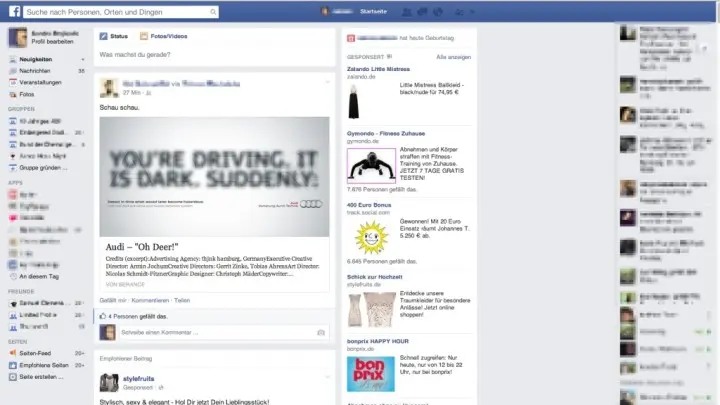Click the birthday gift icon

(x=351, y=38)
